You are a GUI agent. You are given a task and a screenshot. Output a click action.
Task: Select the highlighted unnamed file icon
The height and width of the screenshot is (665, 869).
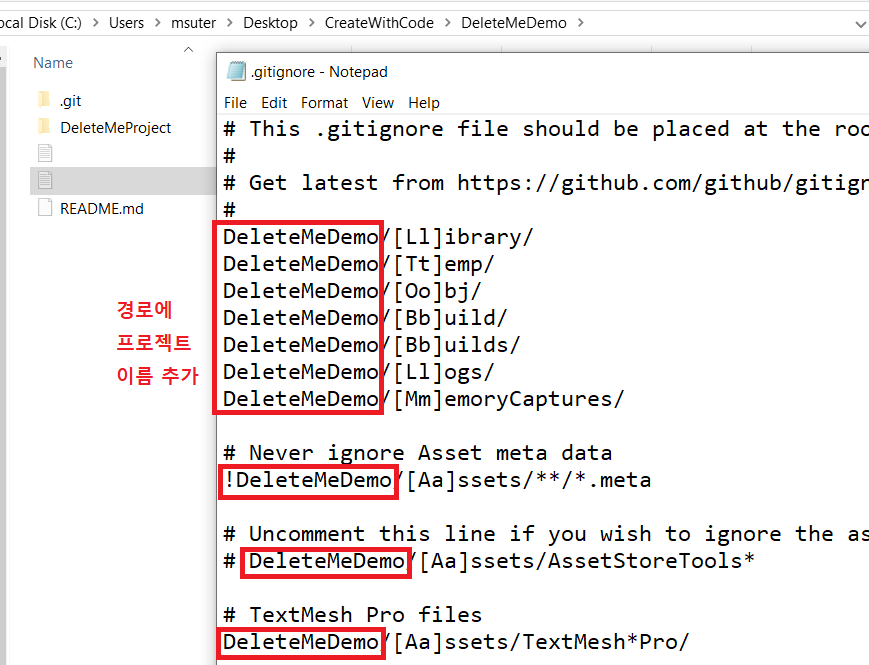pyautogui.click(x=44, y=180)
